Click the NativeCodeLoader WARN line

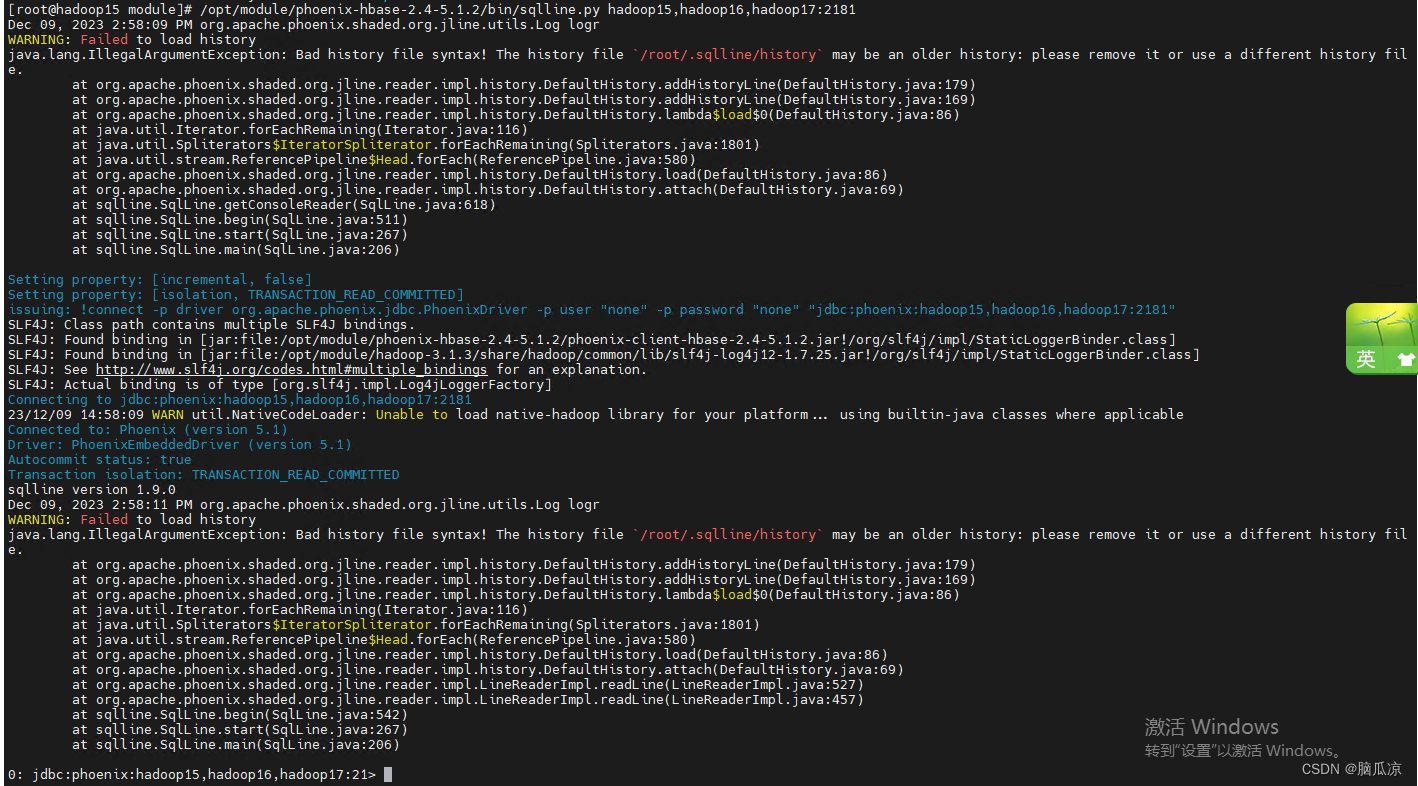(595, 414)
